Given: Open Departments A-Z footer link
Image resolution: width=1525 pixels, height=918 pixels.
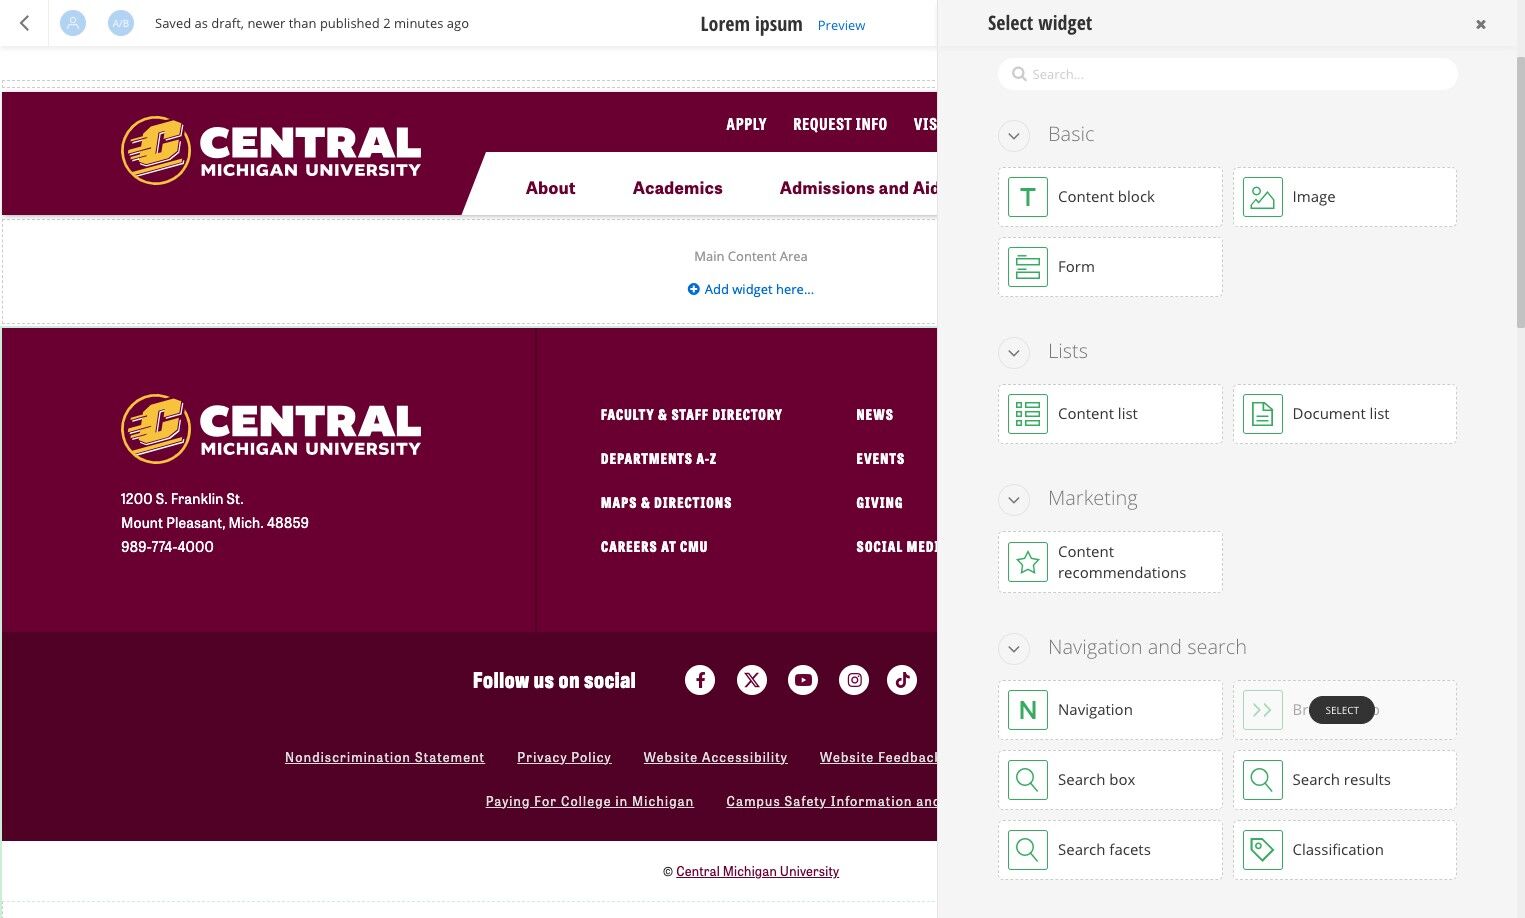Looking at the screenshot, I should coord(658,459).
